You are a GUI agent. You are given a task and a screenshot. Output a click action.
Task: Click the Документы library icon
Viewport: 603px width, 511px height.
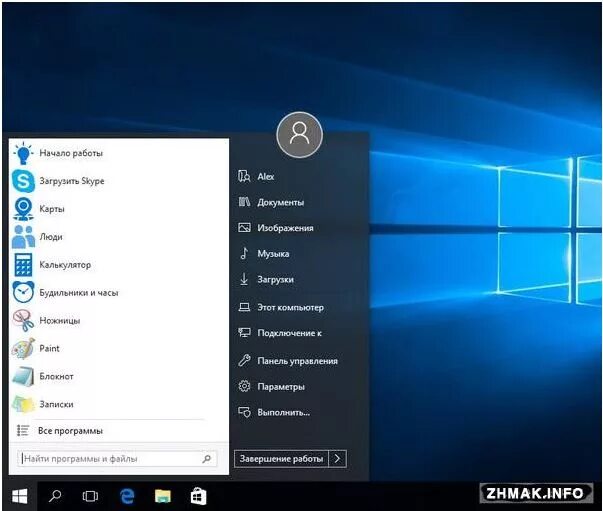tap(244, 202)
